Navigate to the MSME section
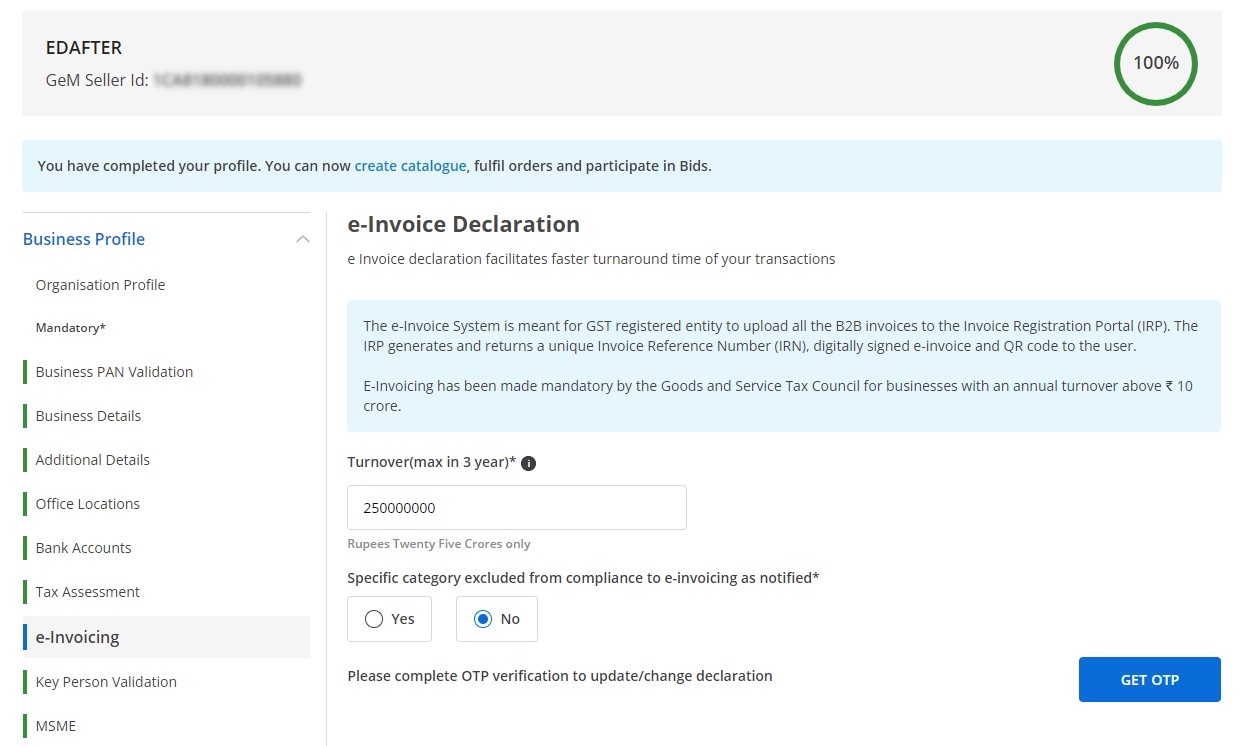This screenshot has width=1260, height=746. [55, 725]
